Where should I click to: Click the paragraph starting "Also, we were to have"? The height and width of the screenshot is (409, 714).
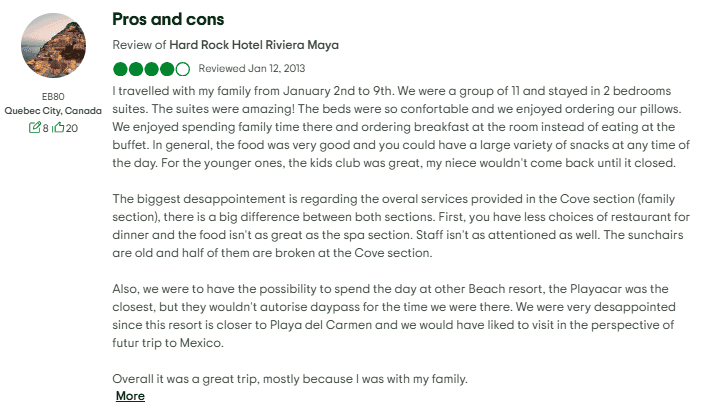click(x=400, y=314)
